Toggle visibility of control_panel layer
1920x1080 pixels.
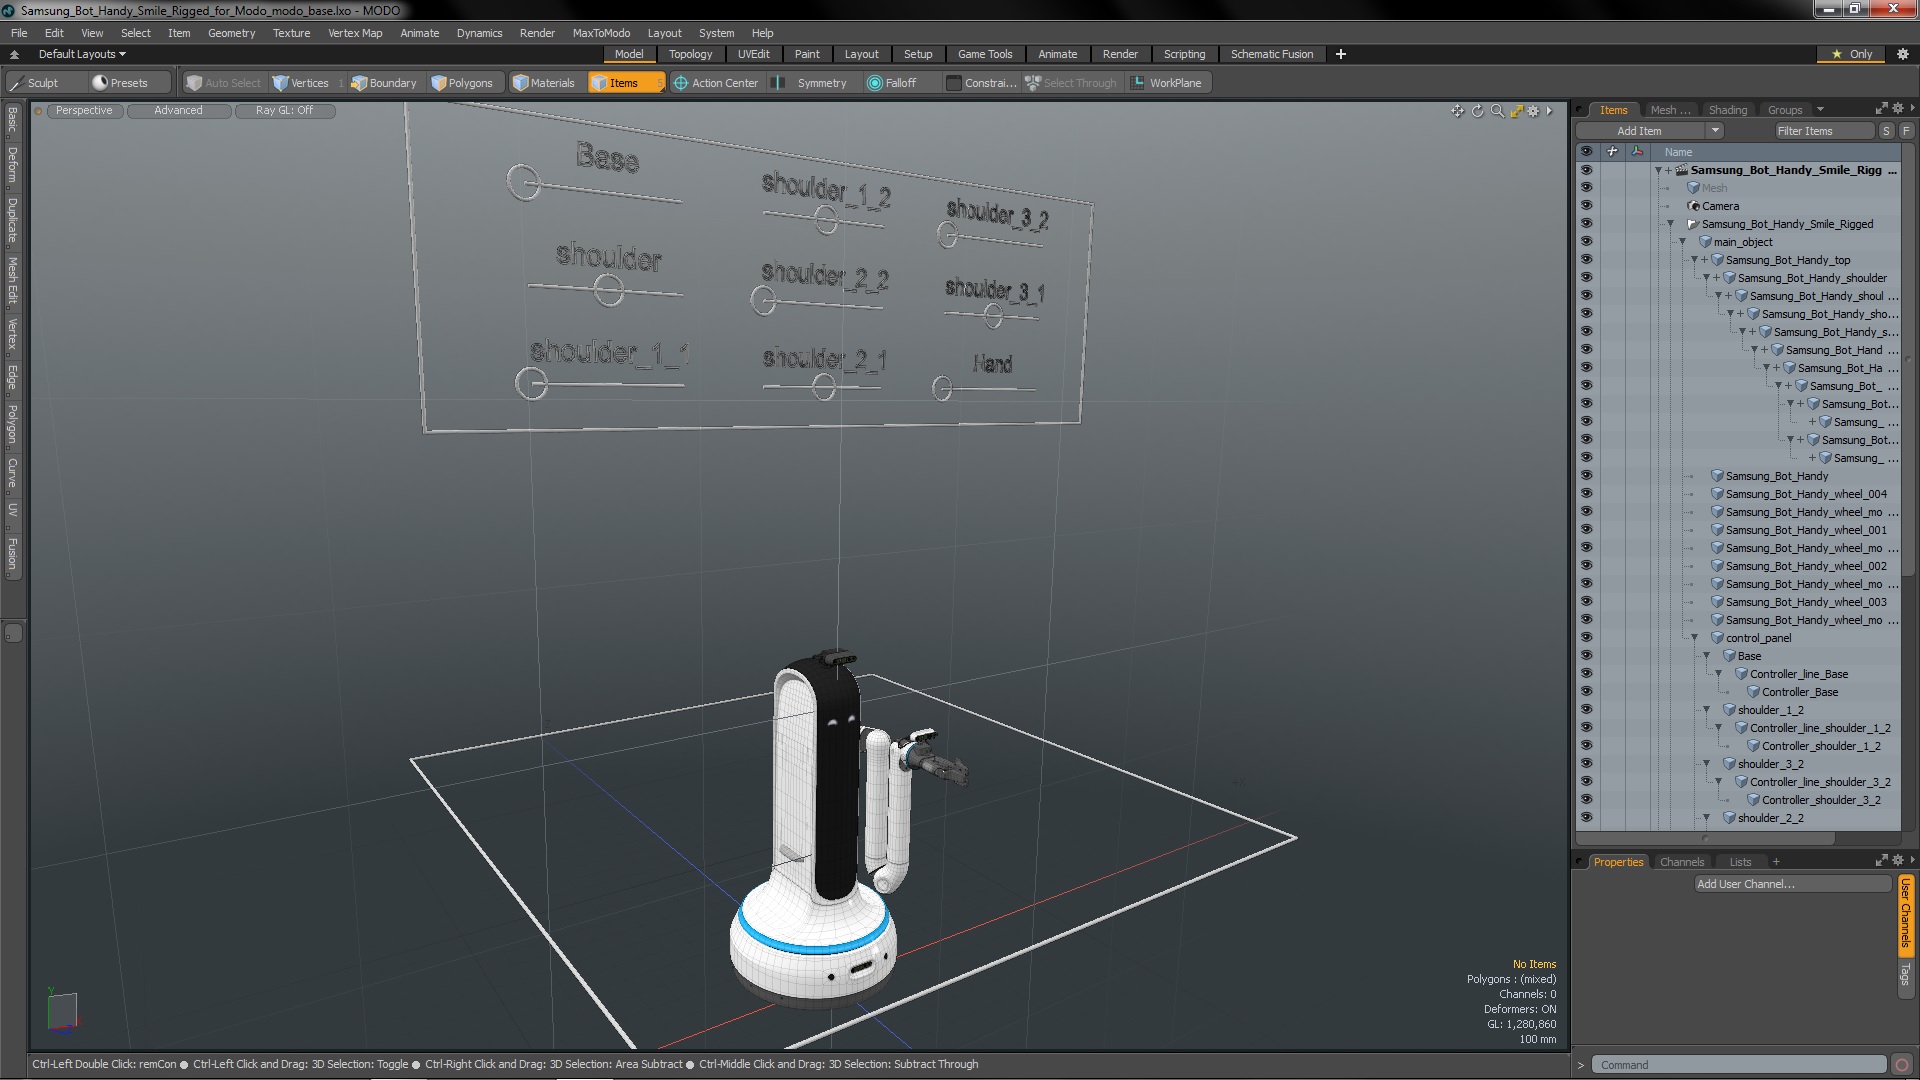[1586, 637]
